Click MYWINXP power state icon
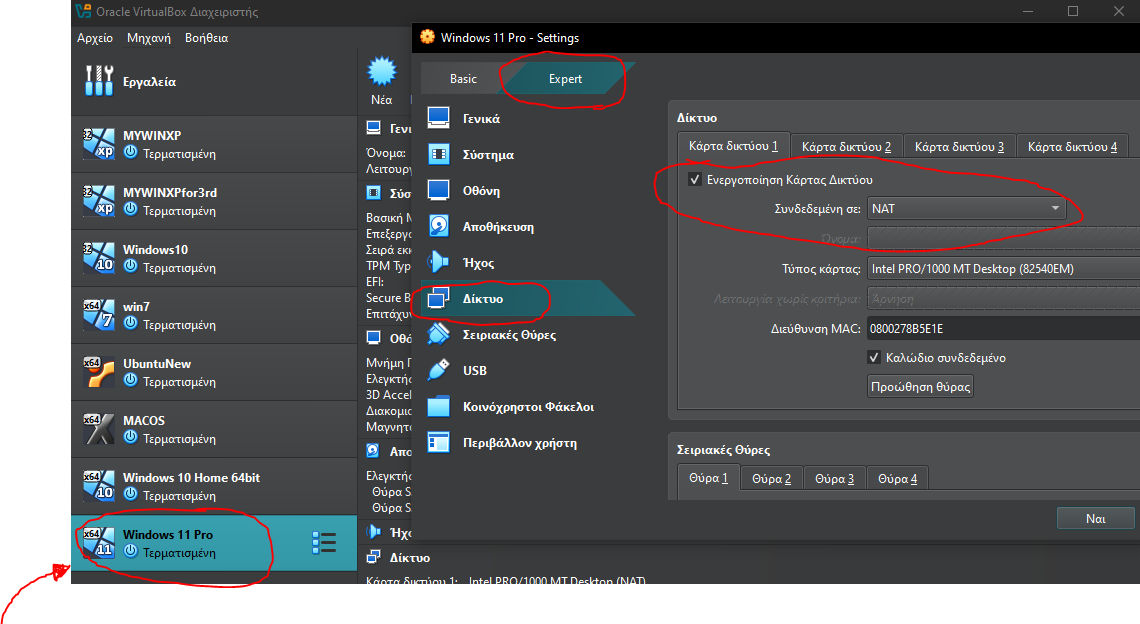Screen dimensions: 1140x624 (x=130, y=153)
